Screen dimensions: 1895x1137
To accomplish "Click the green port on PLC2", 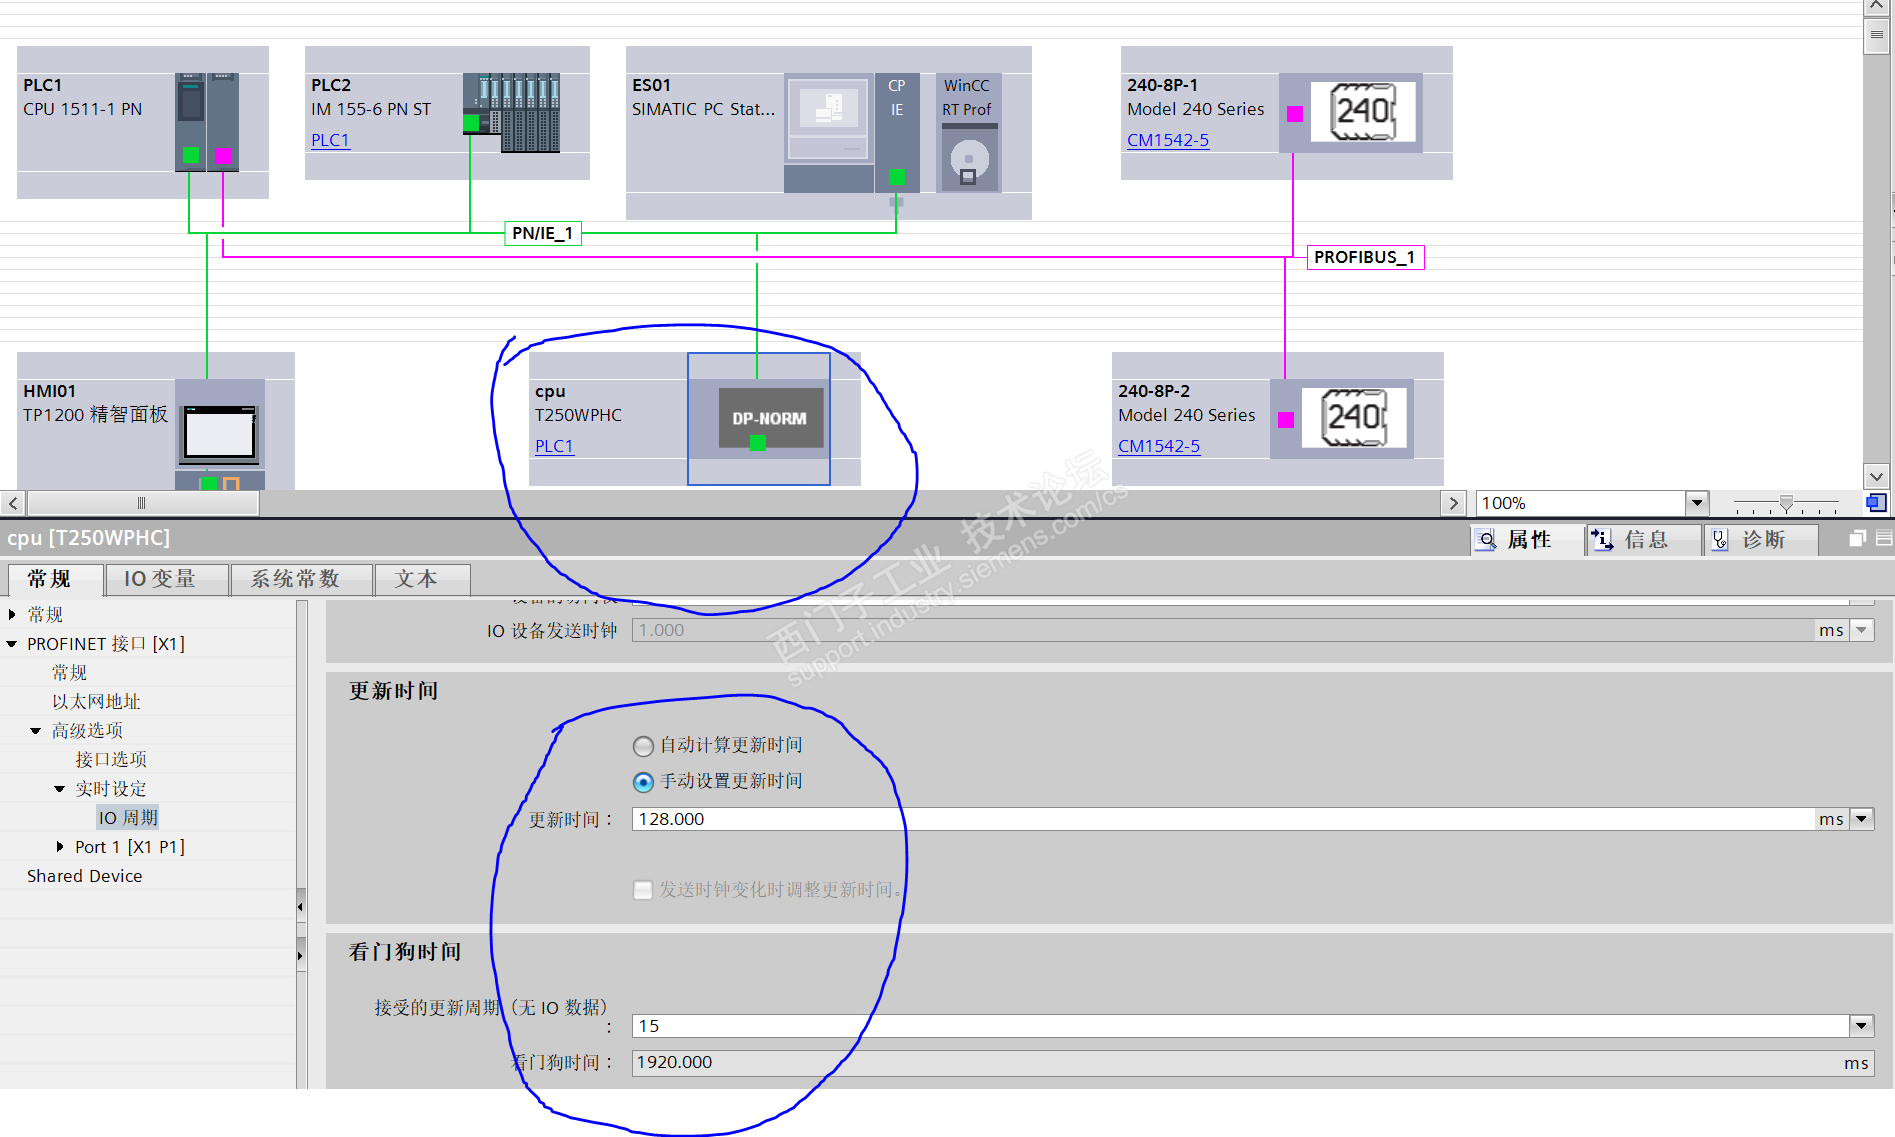I will (x=471, y=123).
